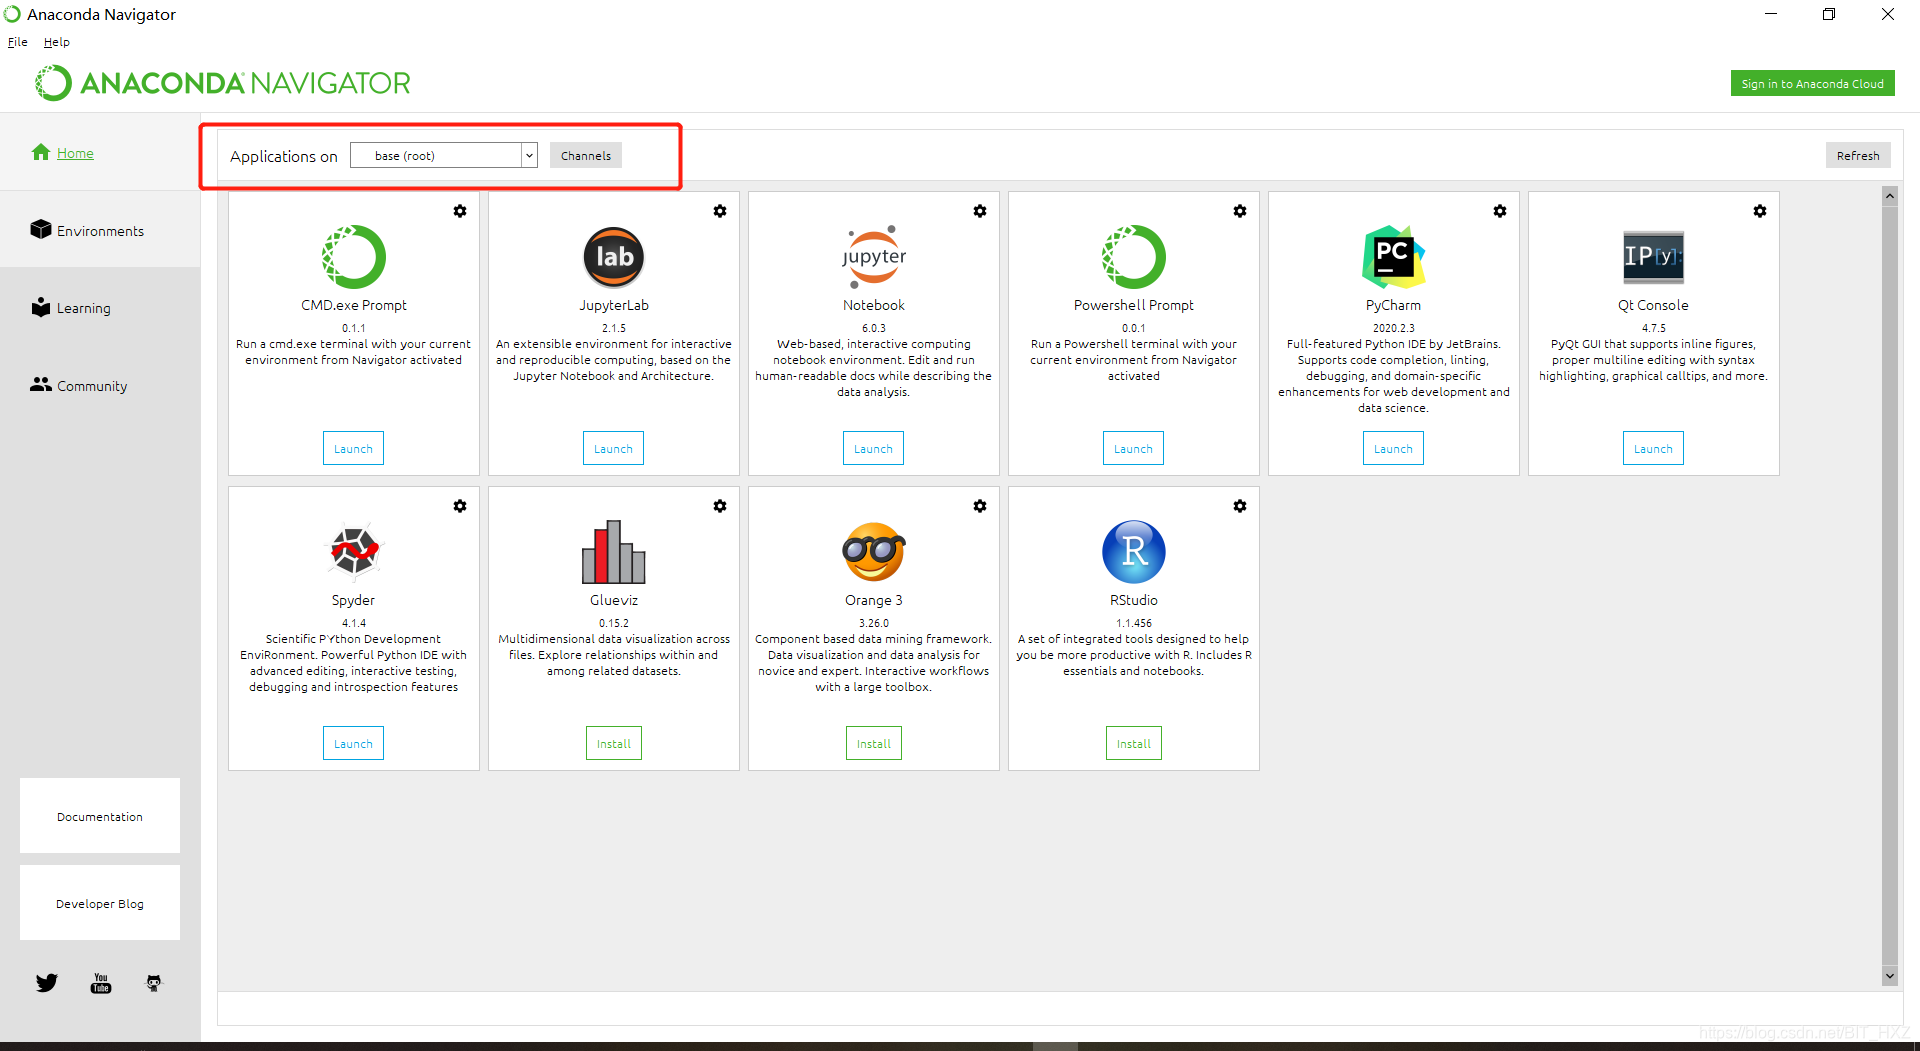Open gear options for Jupyter Notebook

(x=980, y=211)
